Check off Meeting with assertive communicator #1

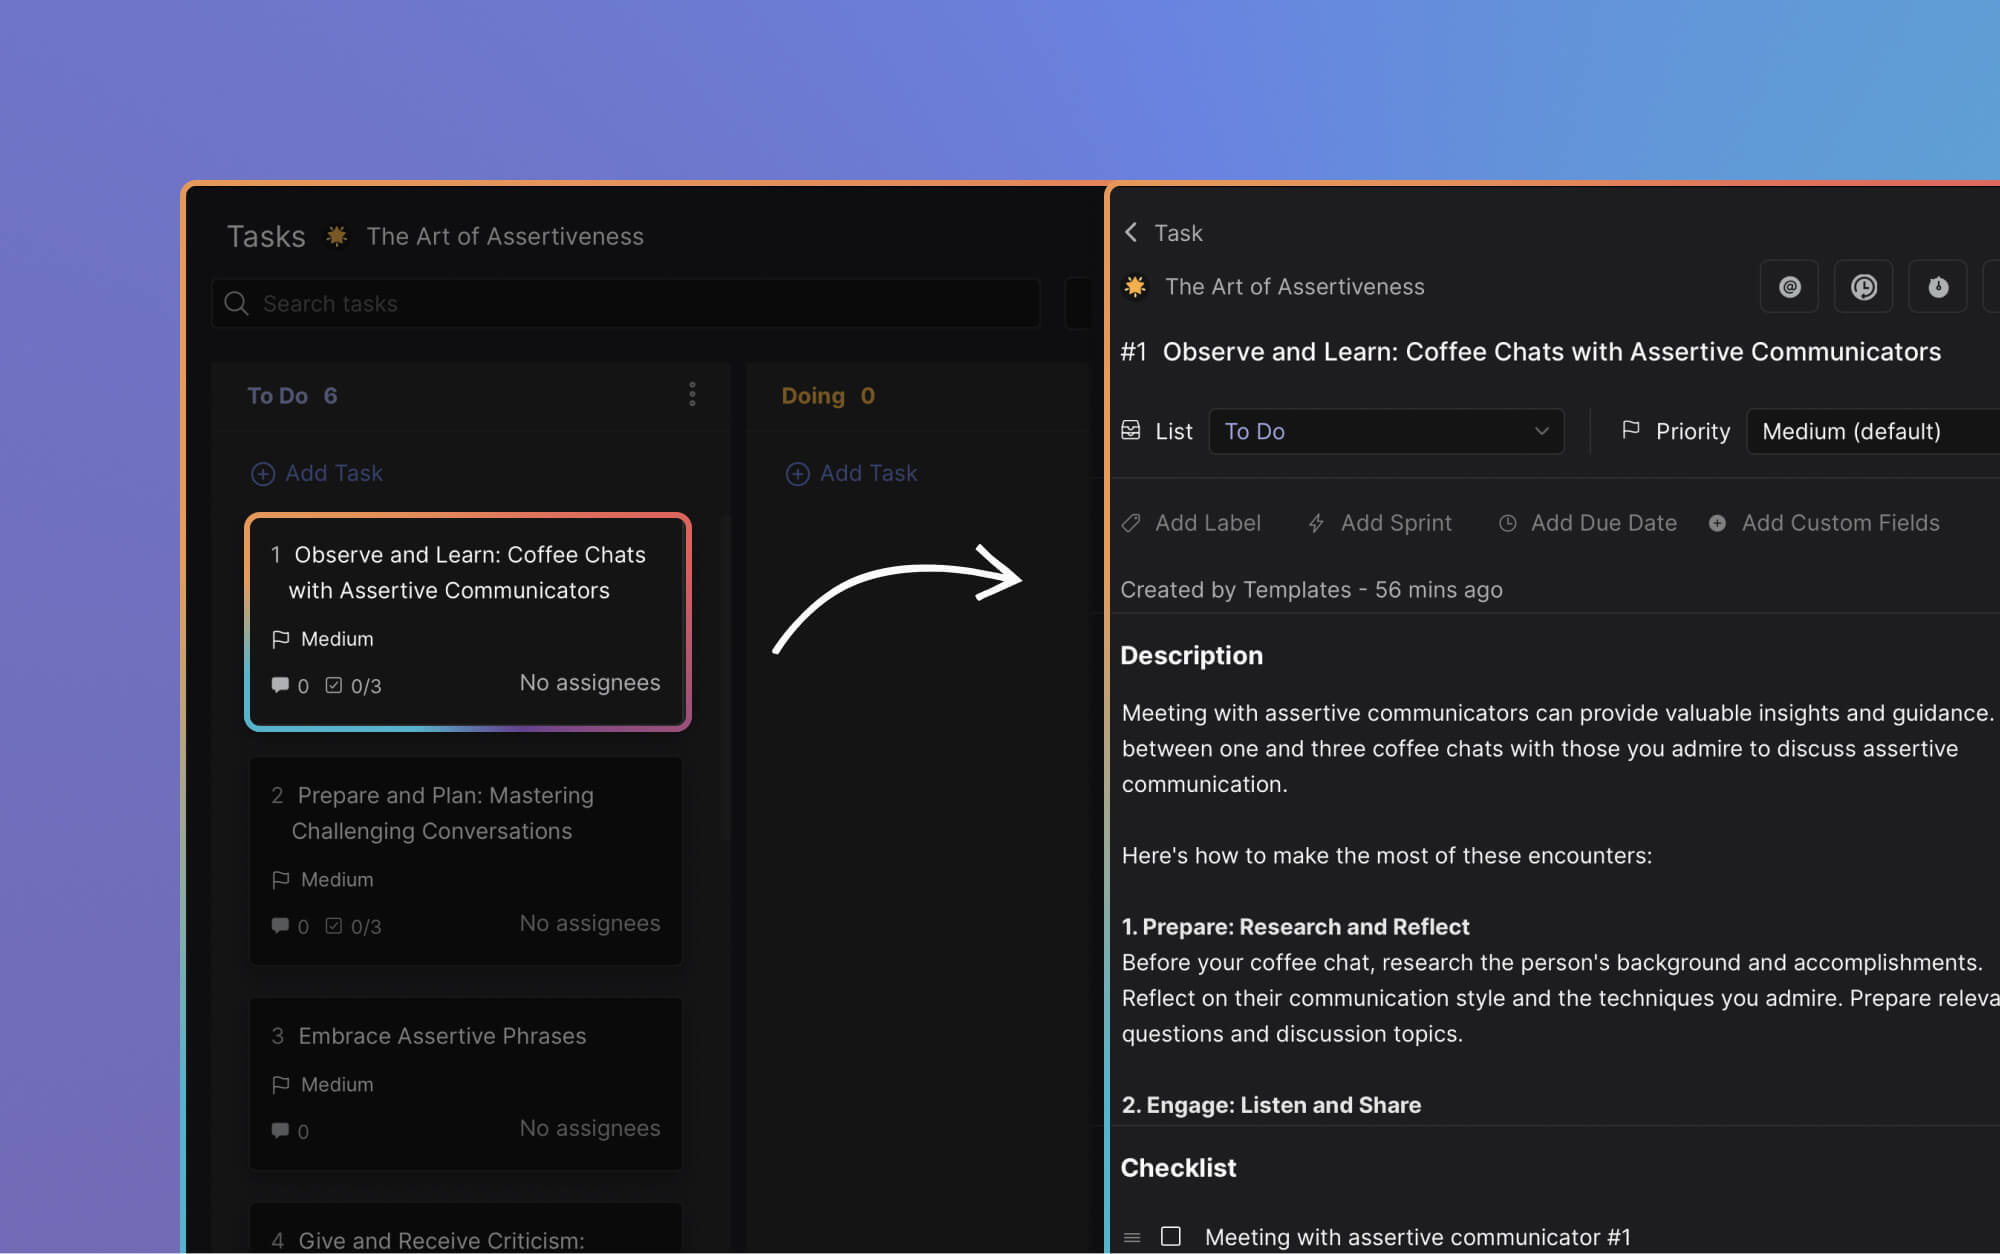[1170, 1236]
